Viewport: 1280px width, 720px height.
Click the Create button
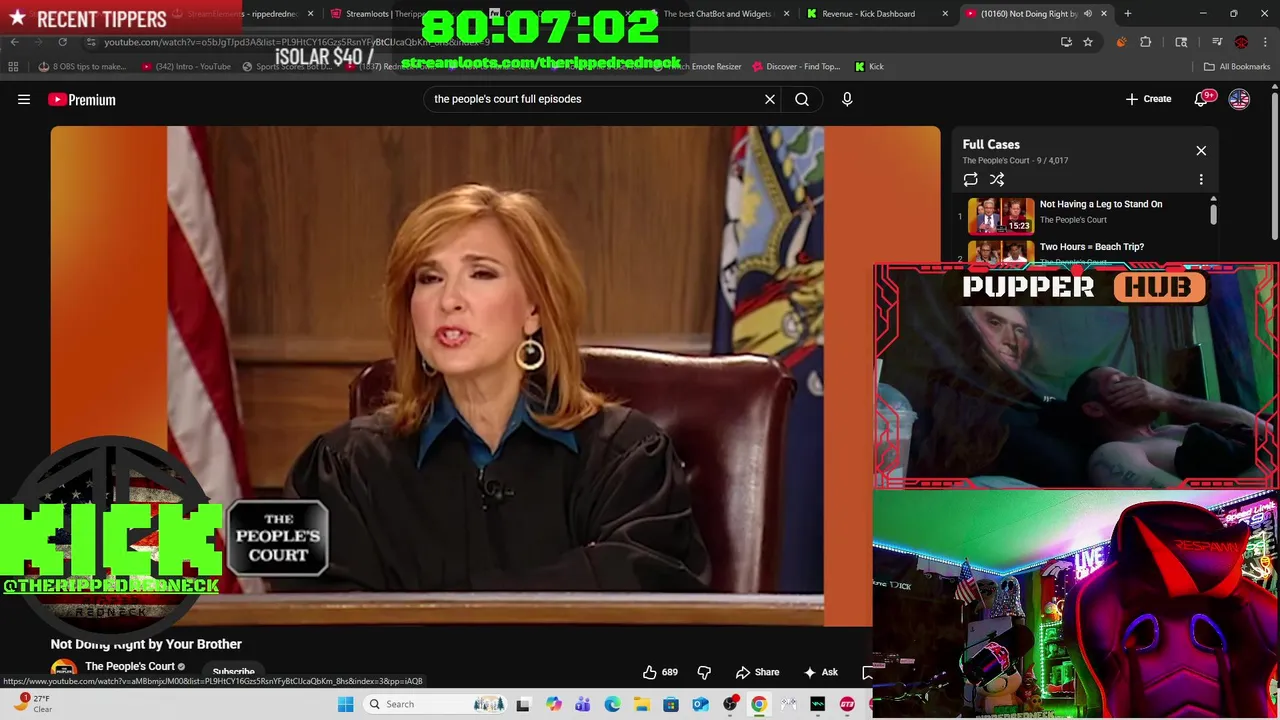[1148, 99]
